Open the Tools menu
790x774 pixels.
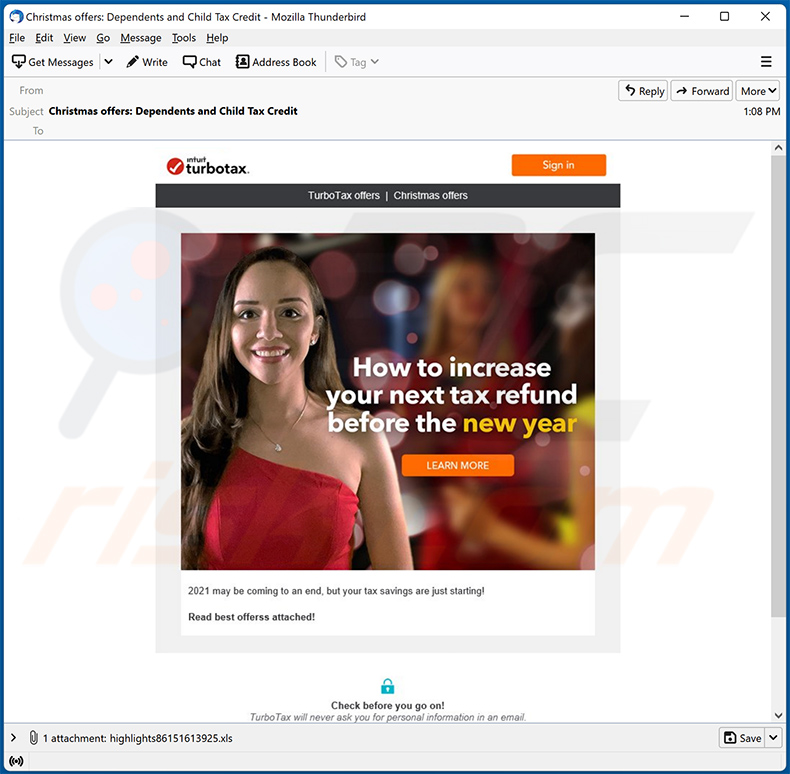(184, 38)
